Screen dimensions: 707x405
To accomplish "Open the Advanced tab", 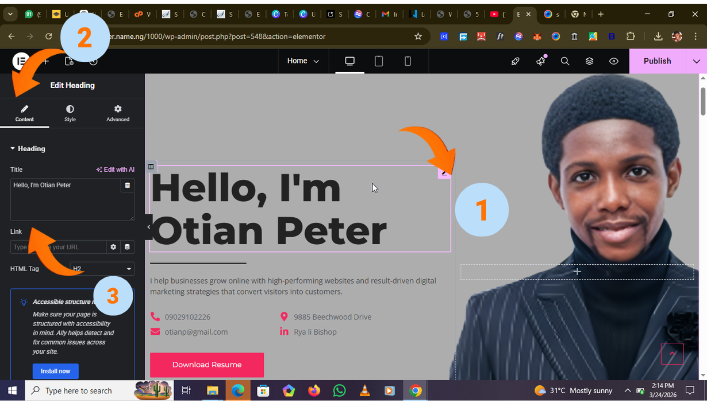I will click(x=118, y=113).
